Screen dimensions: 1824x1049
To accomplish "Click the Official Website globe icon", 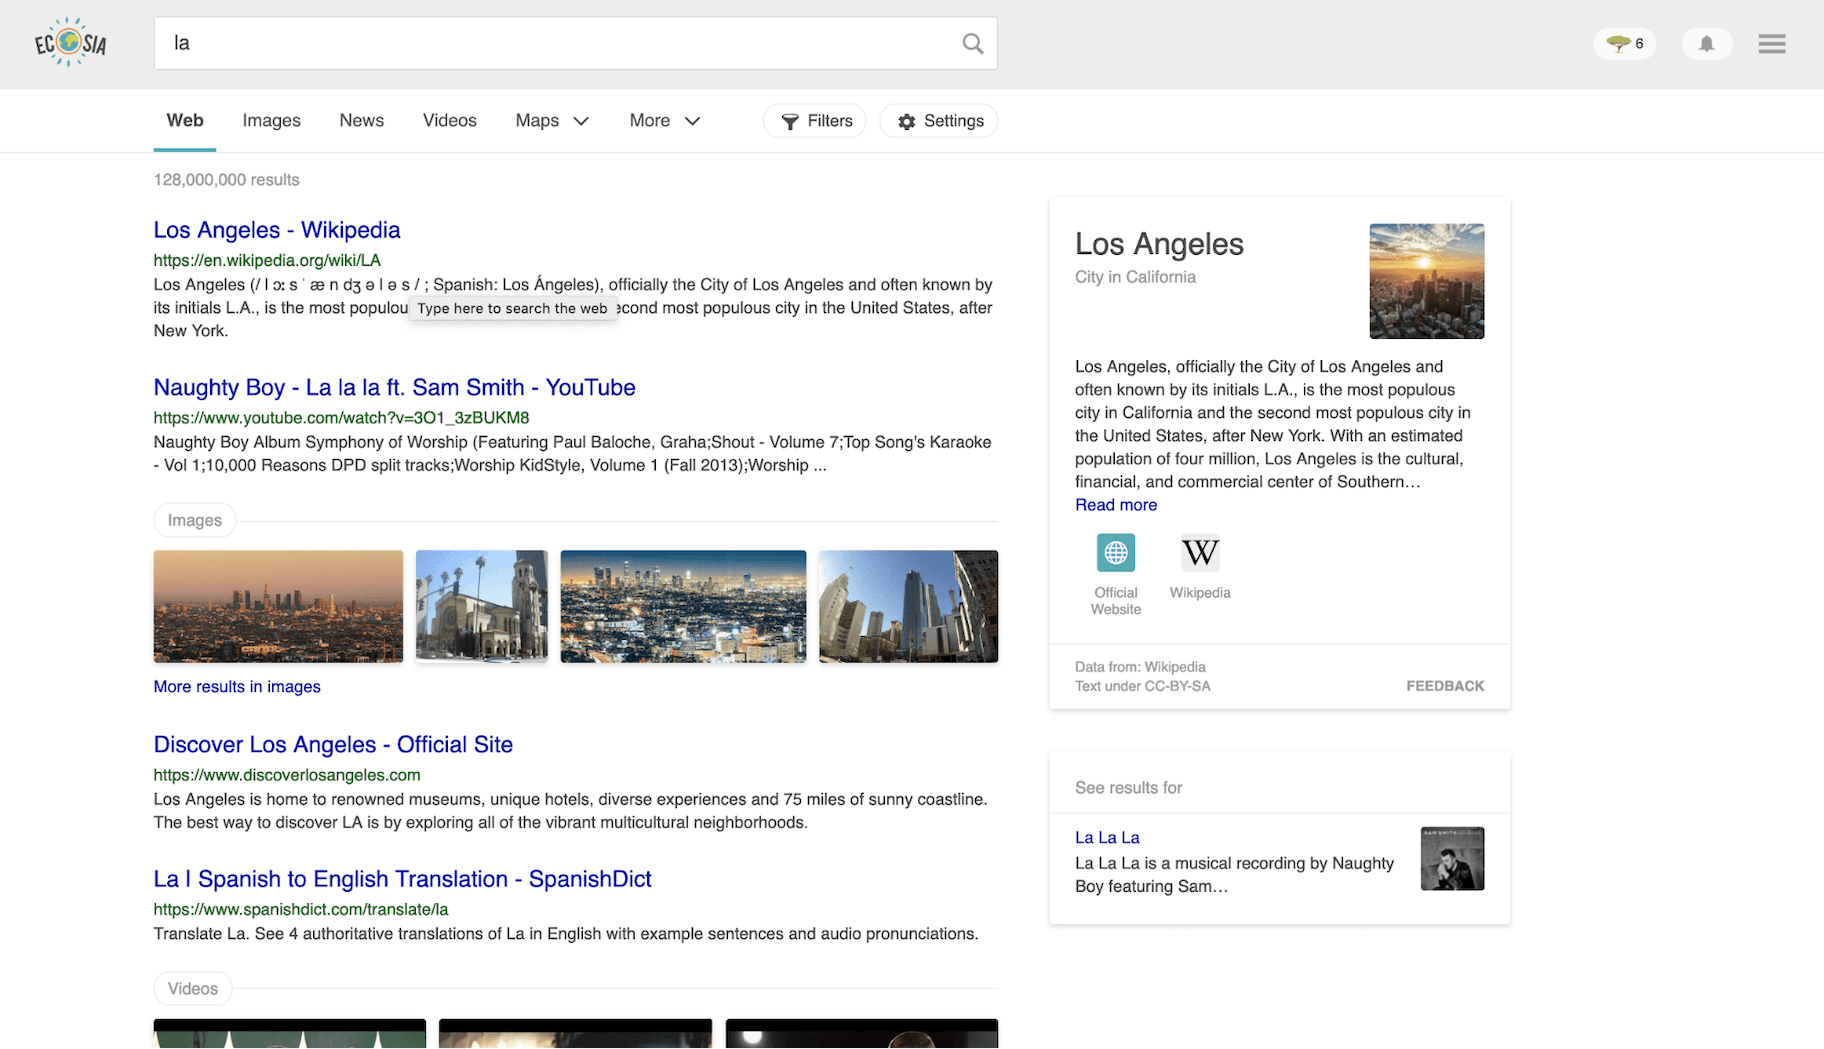I will 1115,552.
